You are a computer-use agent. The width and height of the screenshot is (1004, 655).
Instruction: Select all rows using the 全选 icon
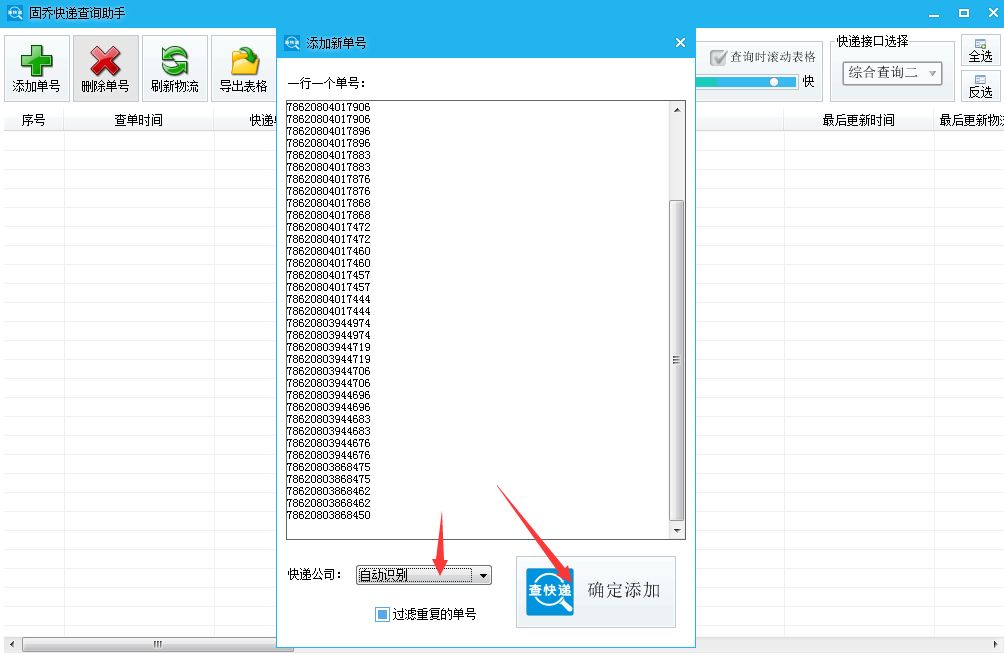tap(981, 50)
